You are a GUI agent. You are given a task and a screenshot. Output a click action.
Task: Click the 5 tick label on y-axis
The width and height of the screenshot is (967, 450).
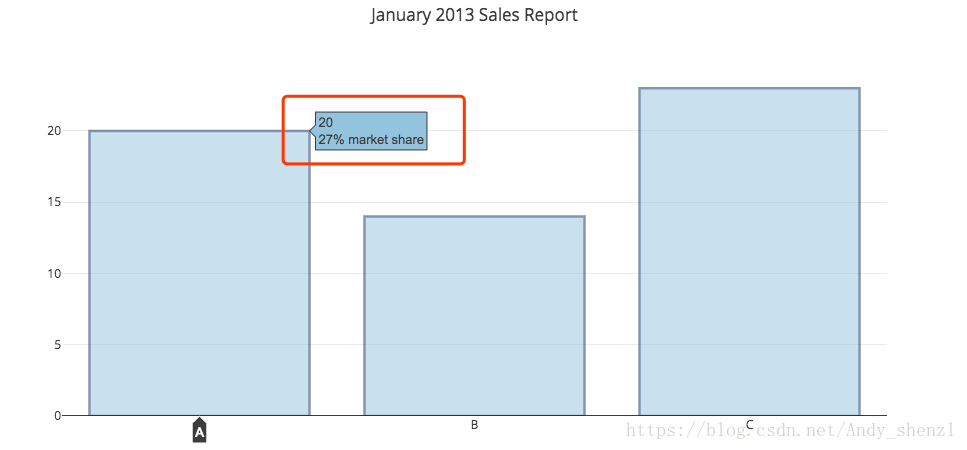click(x=57, y=345)
